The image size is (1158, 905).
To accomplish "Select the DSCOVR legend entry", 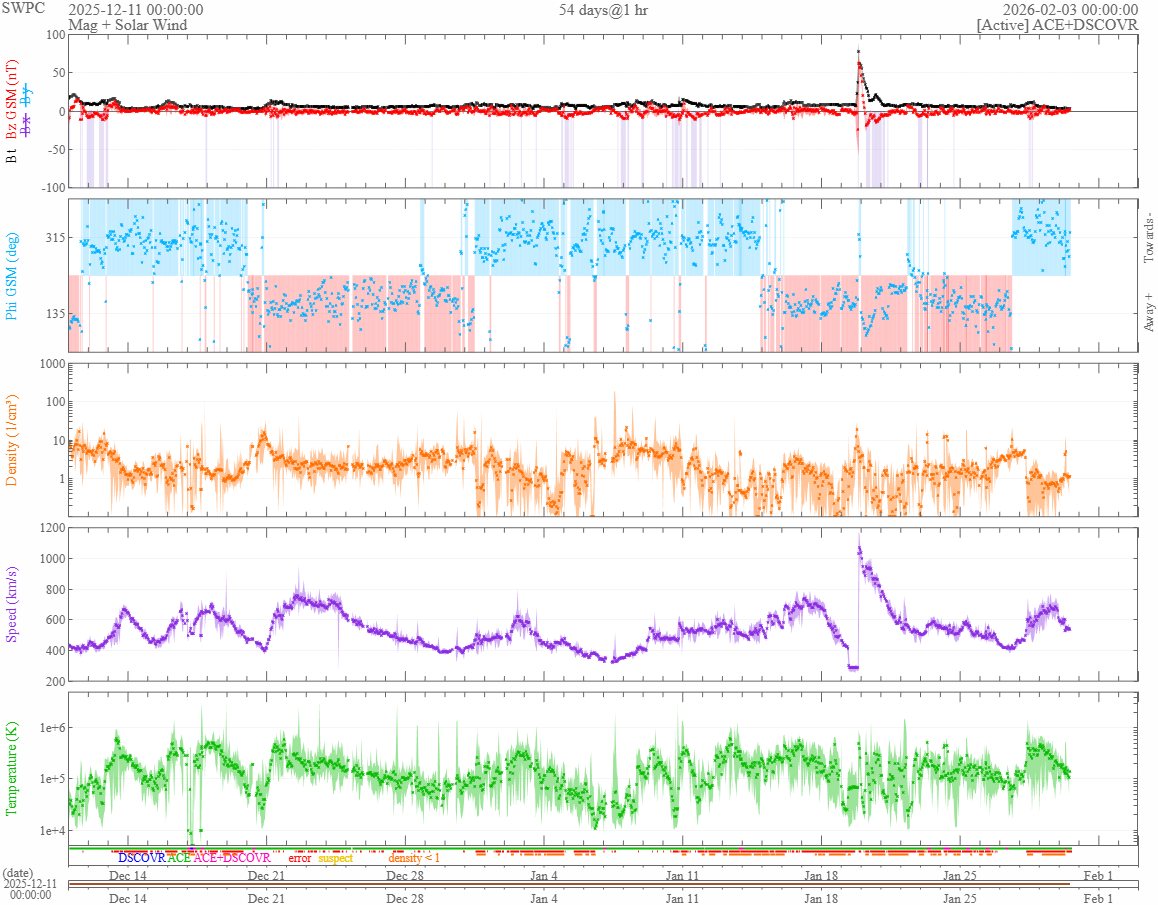I will (141, 858).
